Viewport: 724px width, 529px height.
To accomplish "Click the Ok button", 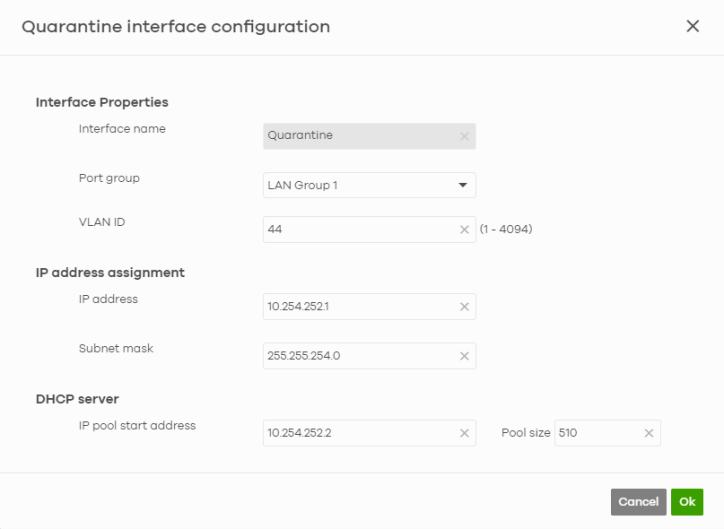I will [x=687, y=502].
